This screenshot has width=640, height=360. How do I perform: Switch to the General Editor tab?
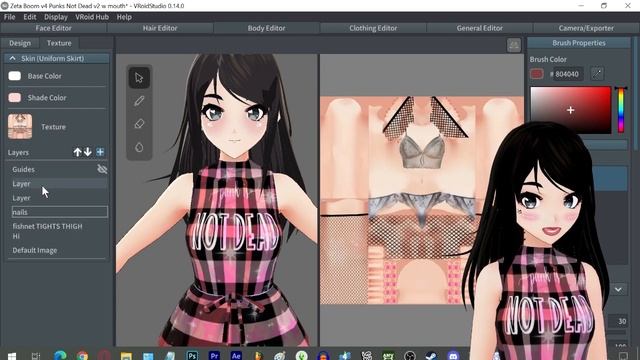pyautogui.click(x=480, y=28)
